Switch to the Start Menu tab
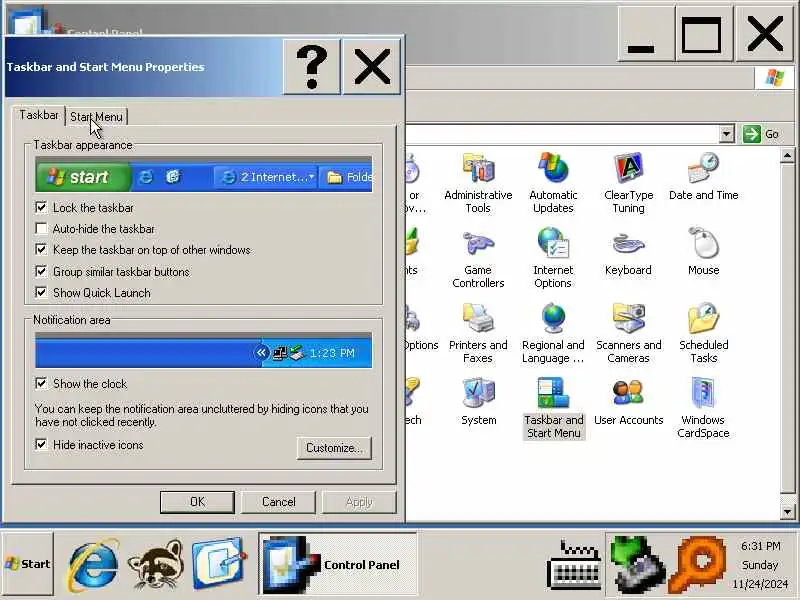Screen dimensions: 800x600 (x=96, y=117)
